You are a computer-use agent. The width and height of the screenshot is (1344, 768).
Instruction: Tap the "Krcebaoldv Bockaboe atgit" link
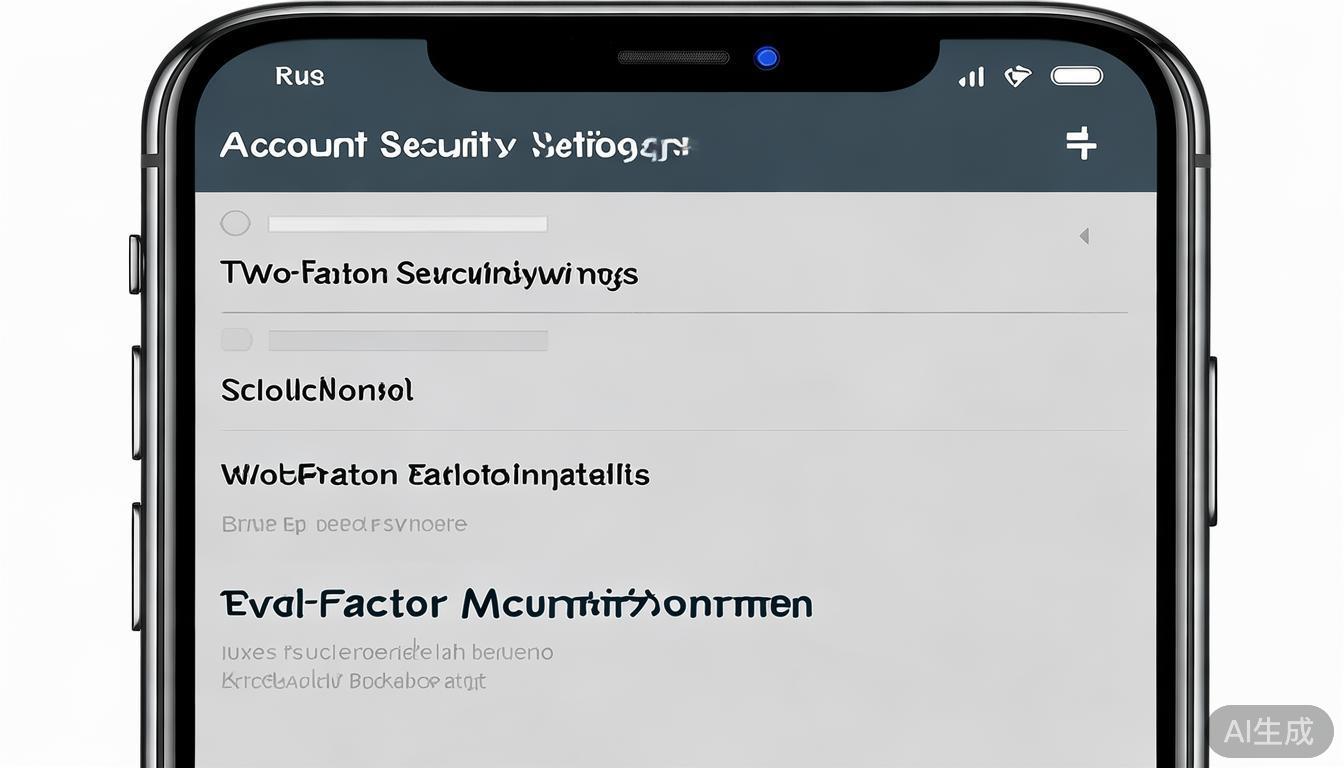pos(353,681)
